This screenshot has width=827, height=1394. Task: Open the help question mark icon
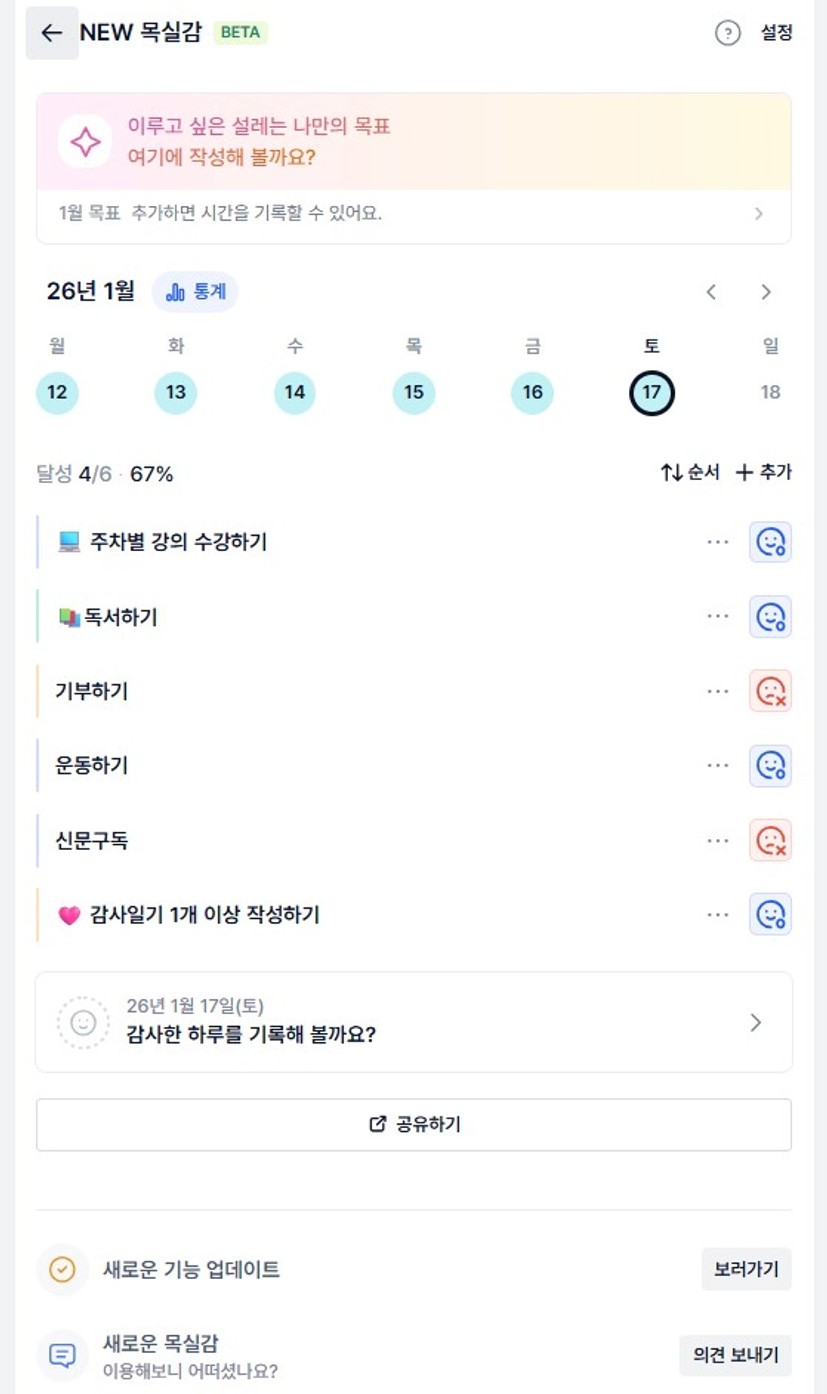pos(727,33)
